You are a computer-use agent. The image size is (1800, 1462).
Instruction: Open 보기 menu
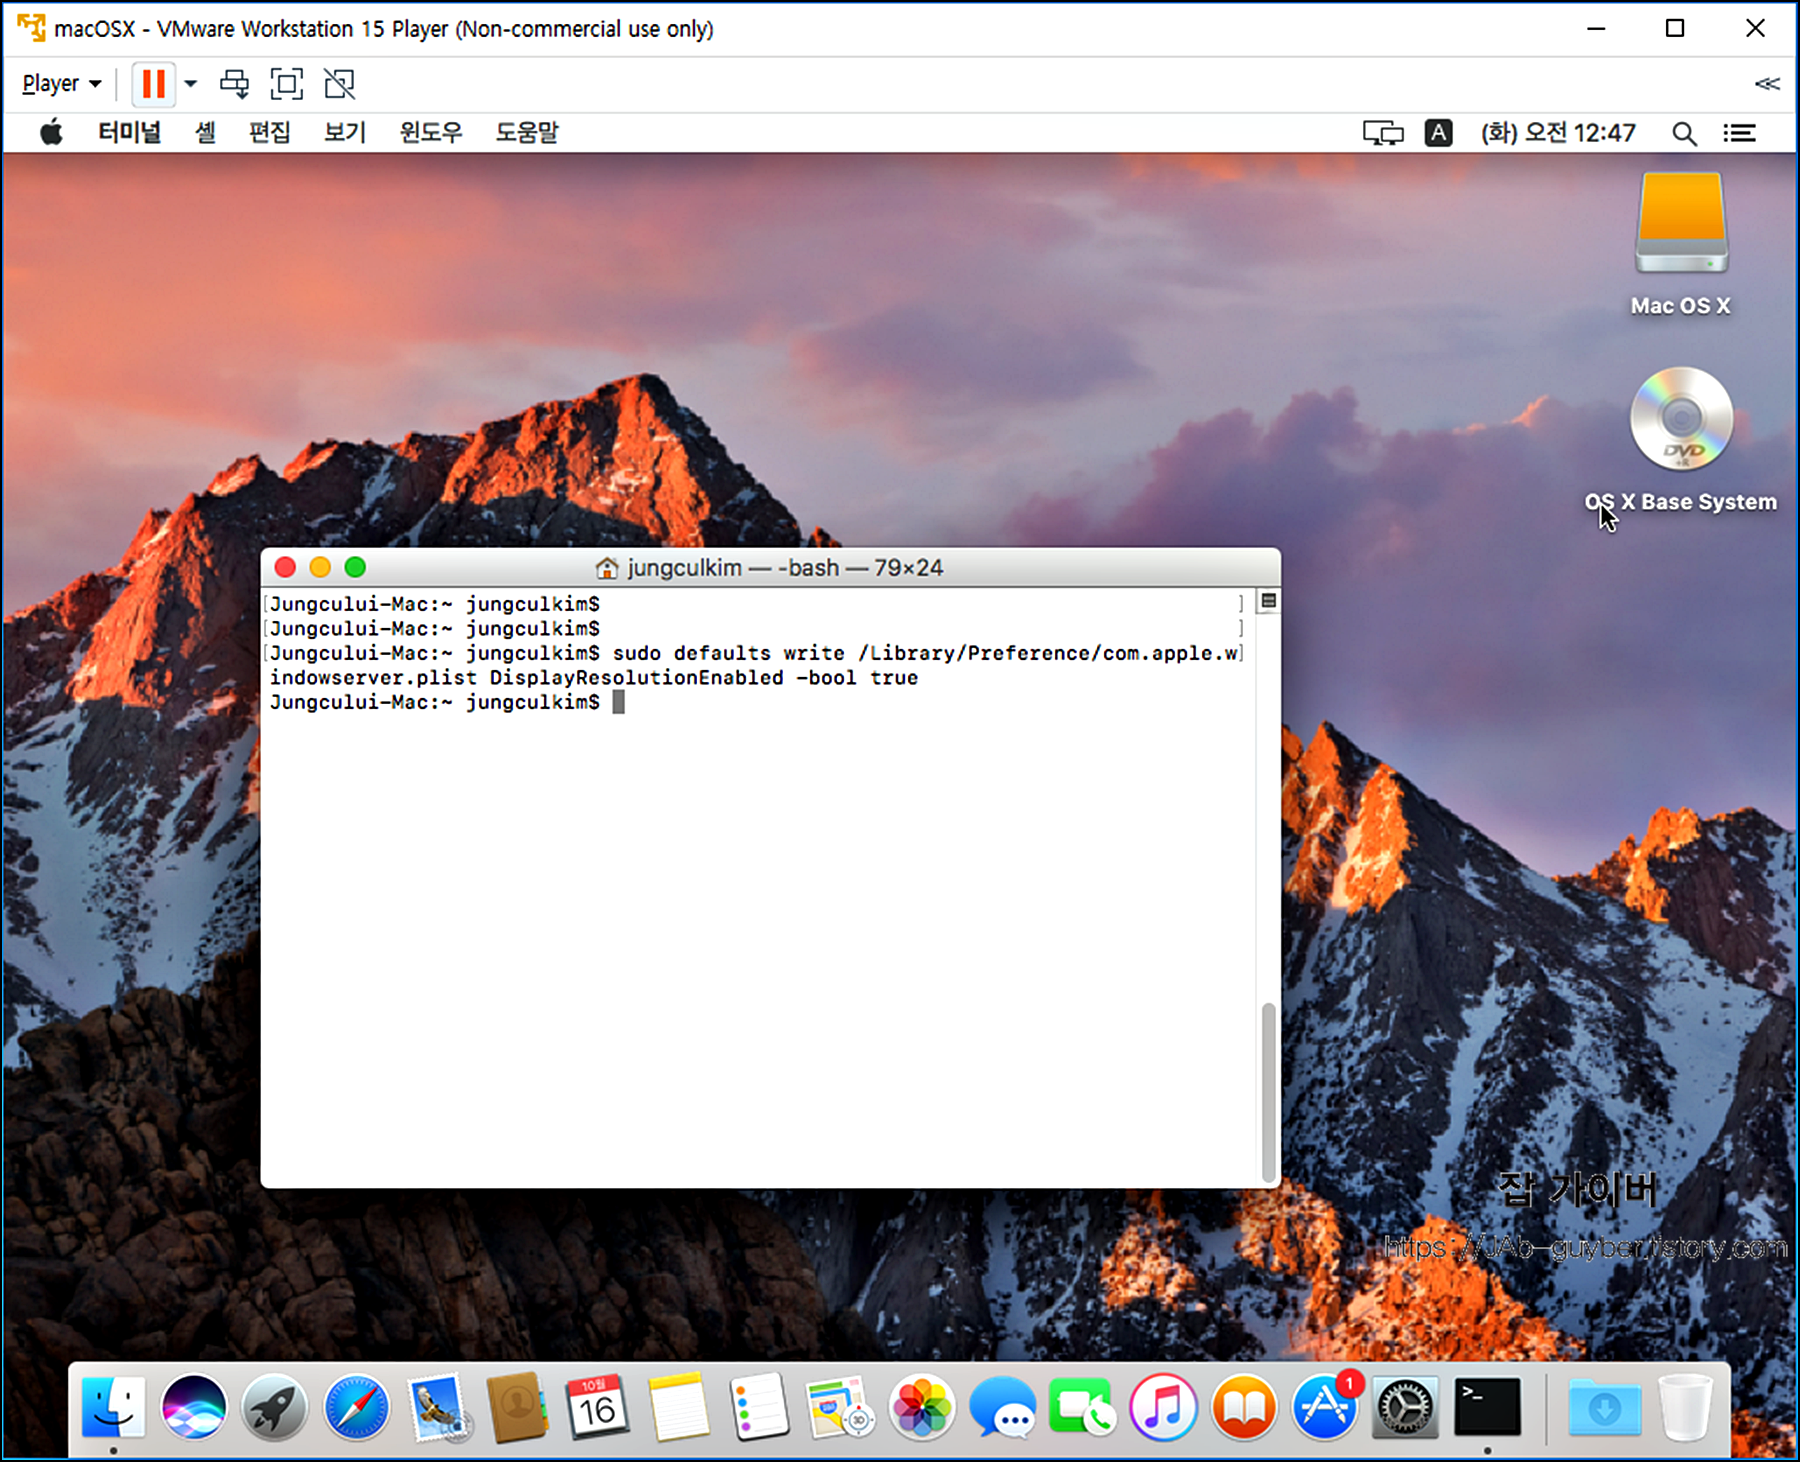tap(345, 133)
